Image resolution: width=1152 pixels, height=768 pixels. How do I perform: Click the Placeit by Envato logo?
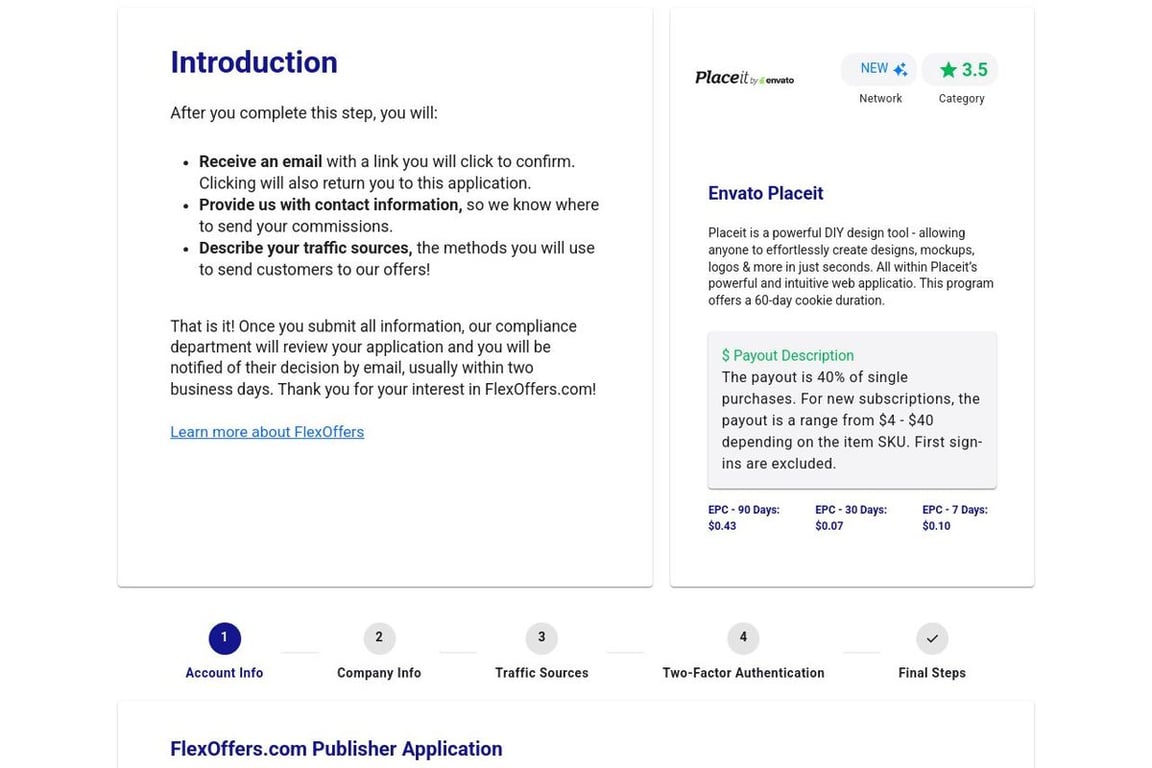click(x=744, y=78)
